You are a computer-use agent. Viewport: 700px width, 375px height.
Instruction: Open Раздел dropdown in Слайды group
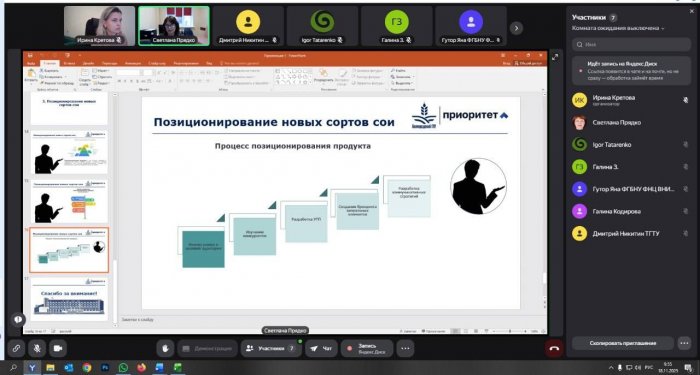tap(101, 83)
